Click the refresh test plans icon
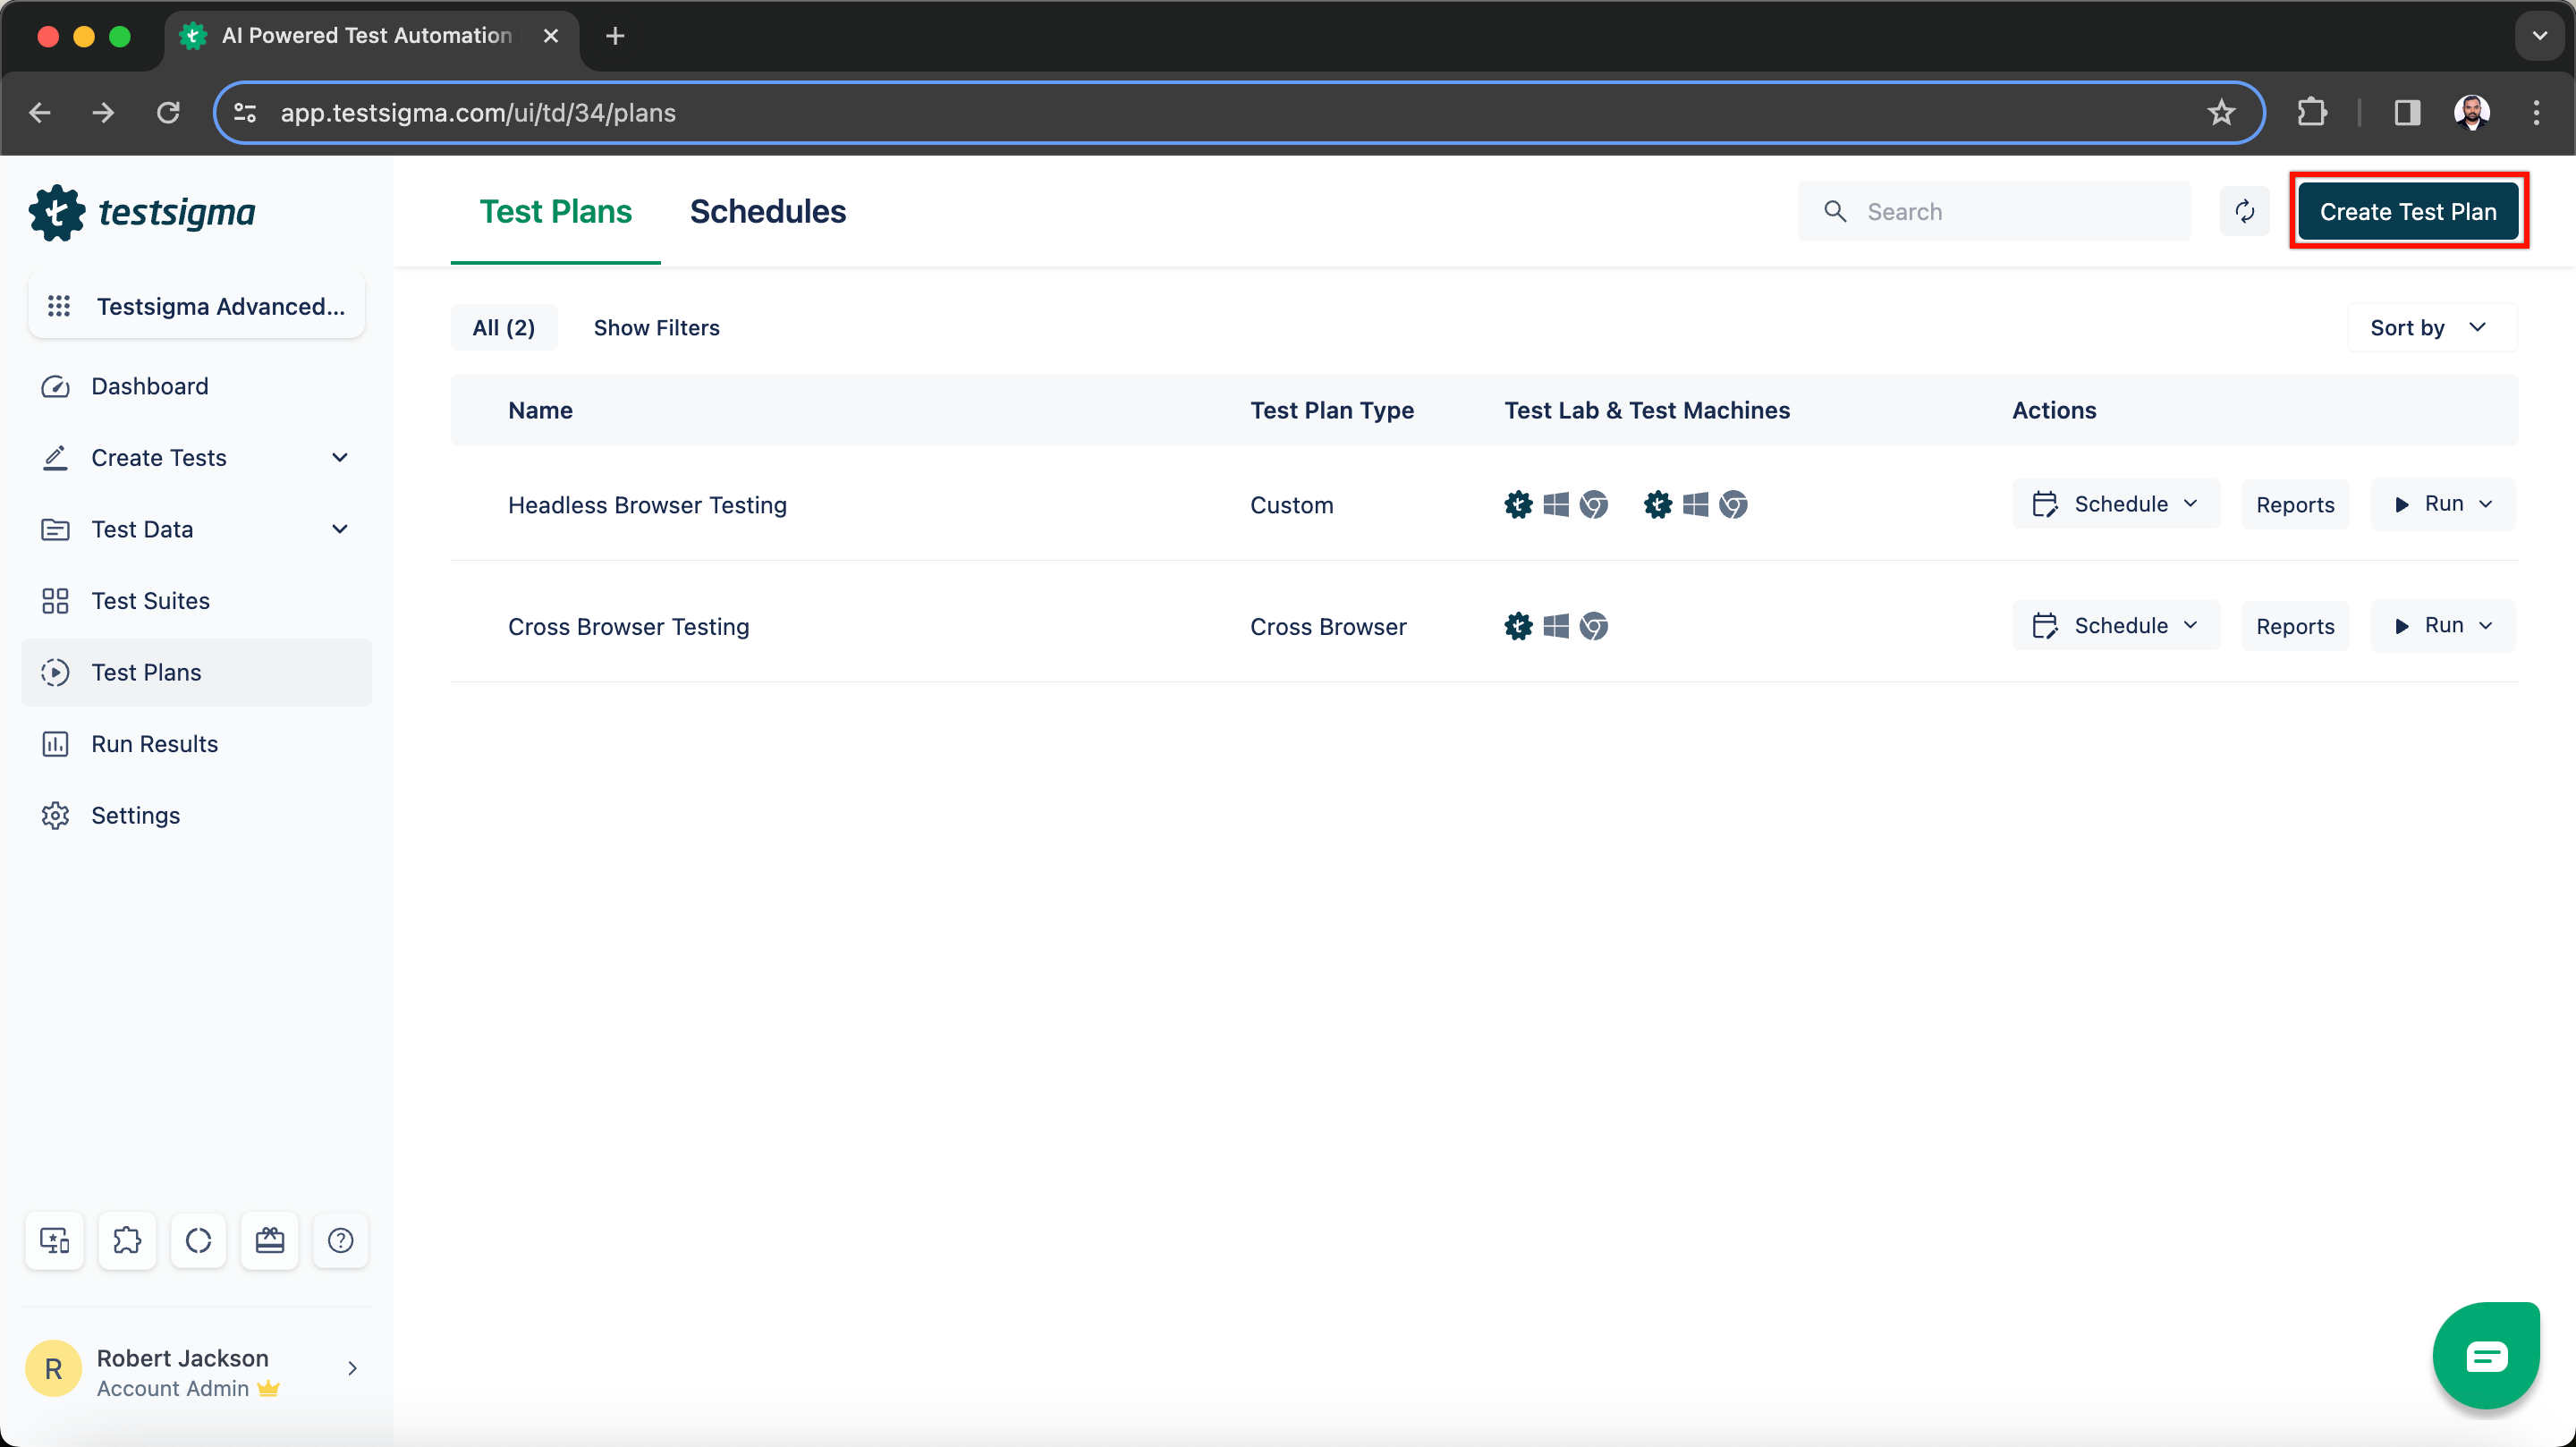Image resolution: width=2576 pixels, height=1447 pixels. point(2244,211)
